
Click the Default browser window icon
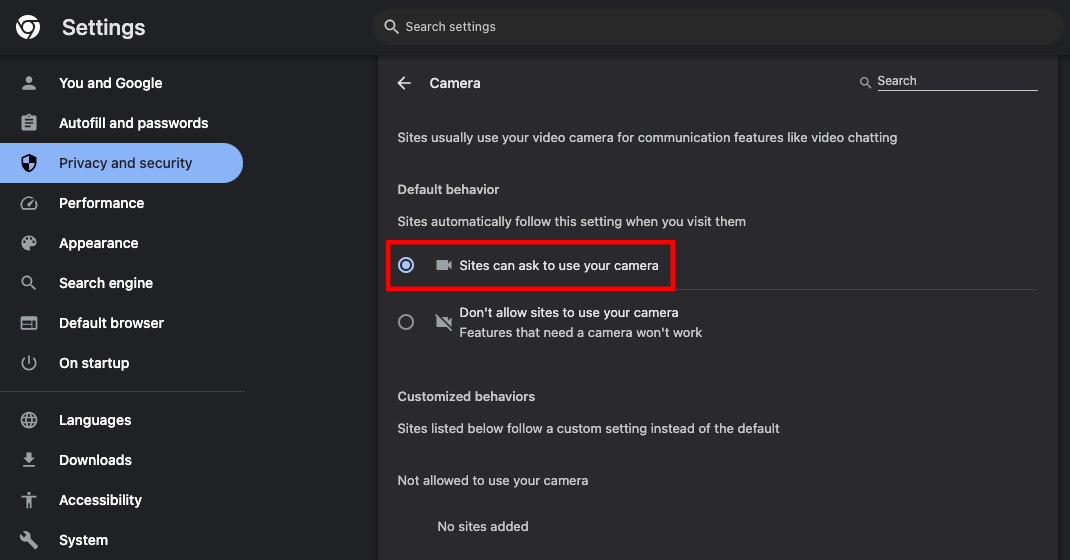tap(29, 323)
